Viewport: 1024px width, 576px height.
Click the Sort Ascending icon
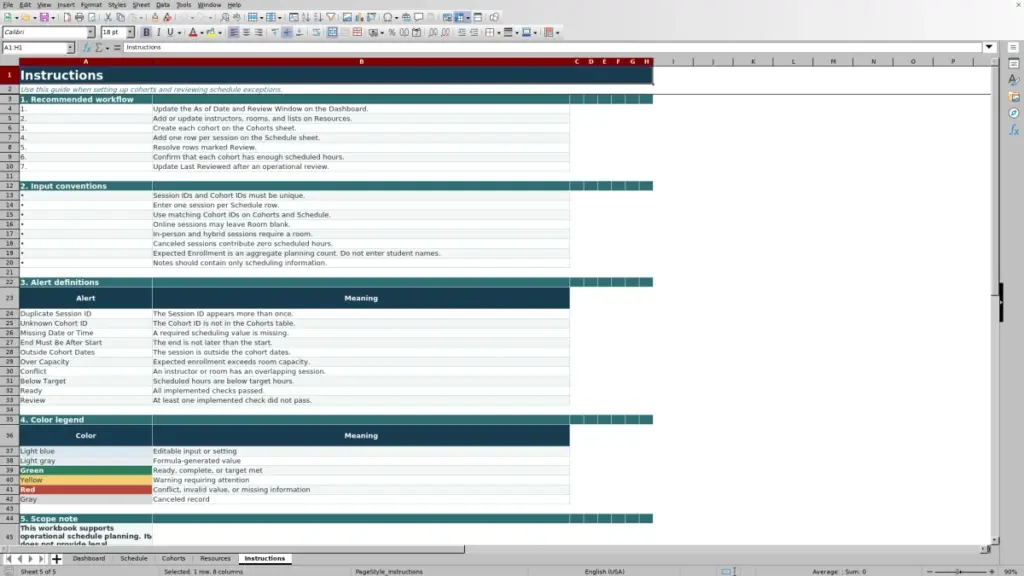pos(306,18)
